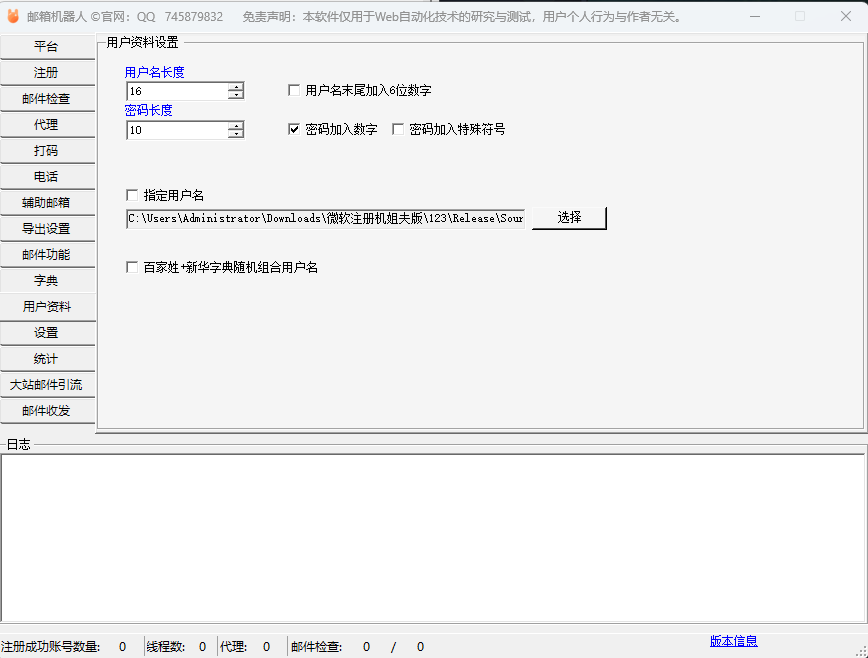The image size is (868, 658).
Task: Click inside the 日志 log area
Action: (x=432, y=538)
